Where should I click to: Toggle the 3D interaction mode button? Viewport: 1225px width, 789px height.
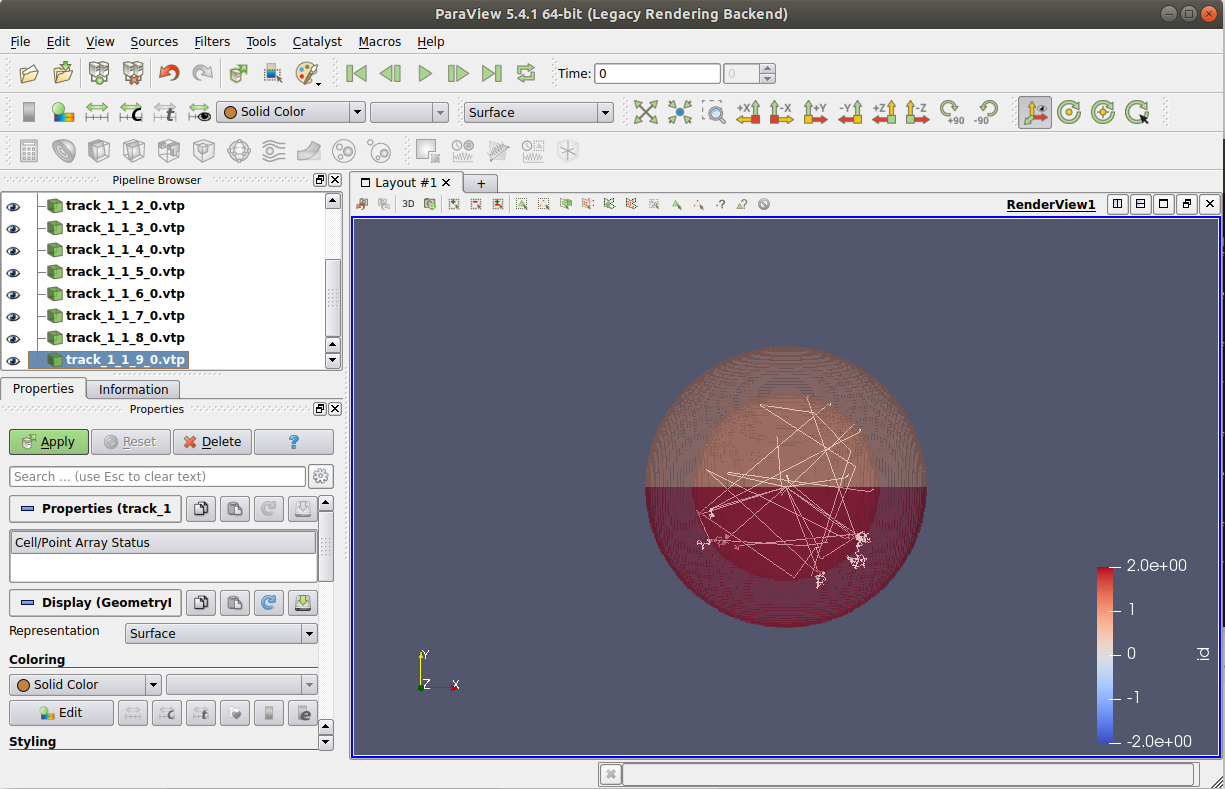1035,112
